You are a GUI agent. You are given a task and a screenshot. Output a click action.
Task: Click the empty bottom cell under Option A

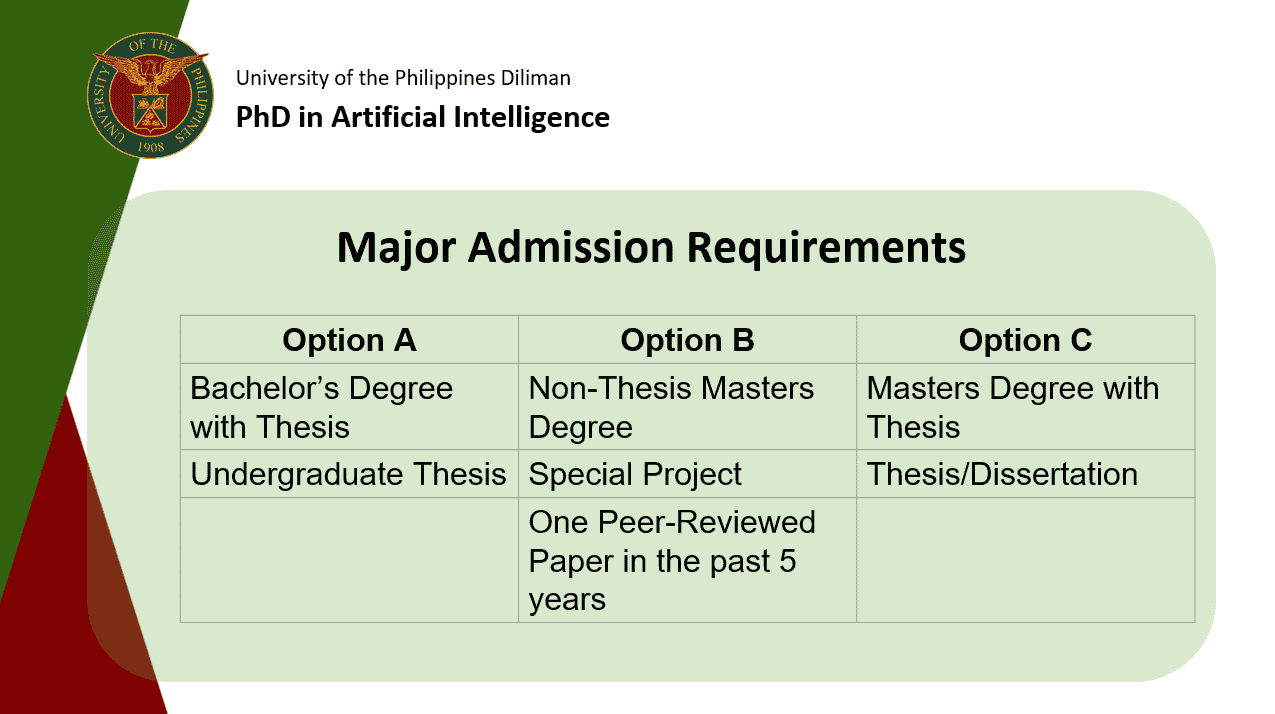coord(349,560)
